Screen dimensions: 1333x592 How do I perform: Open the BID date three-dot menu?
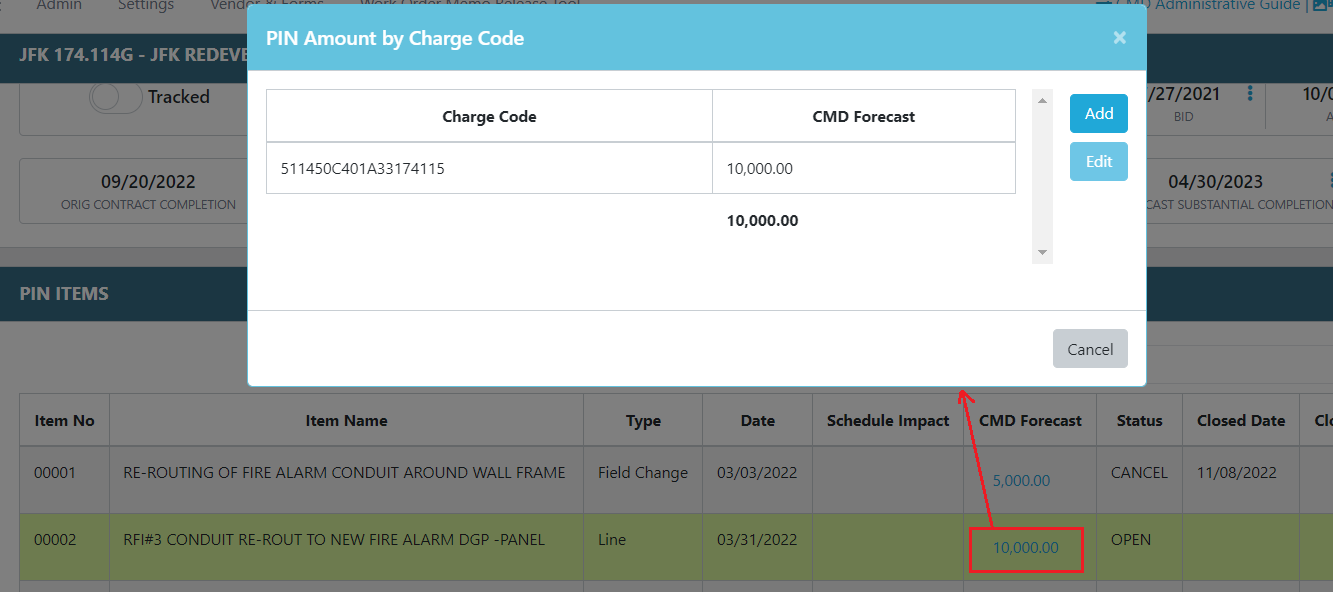pos(1250,94)
